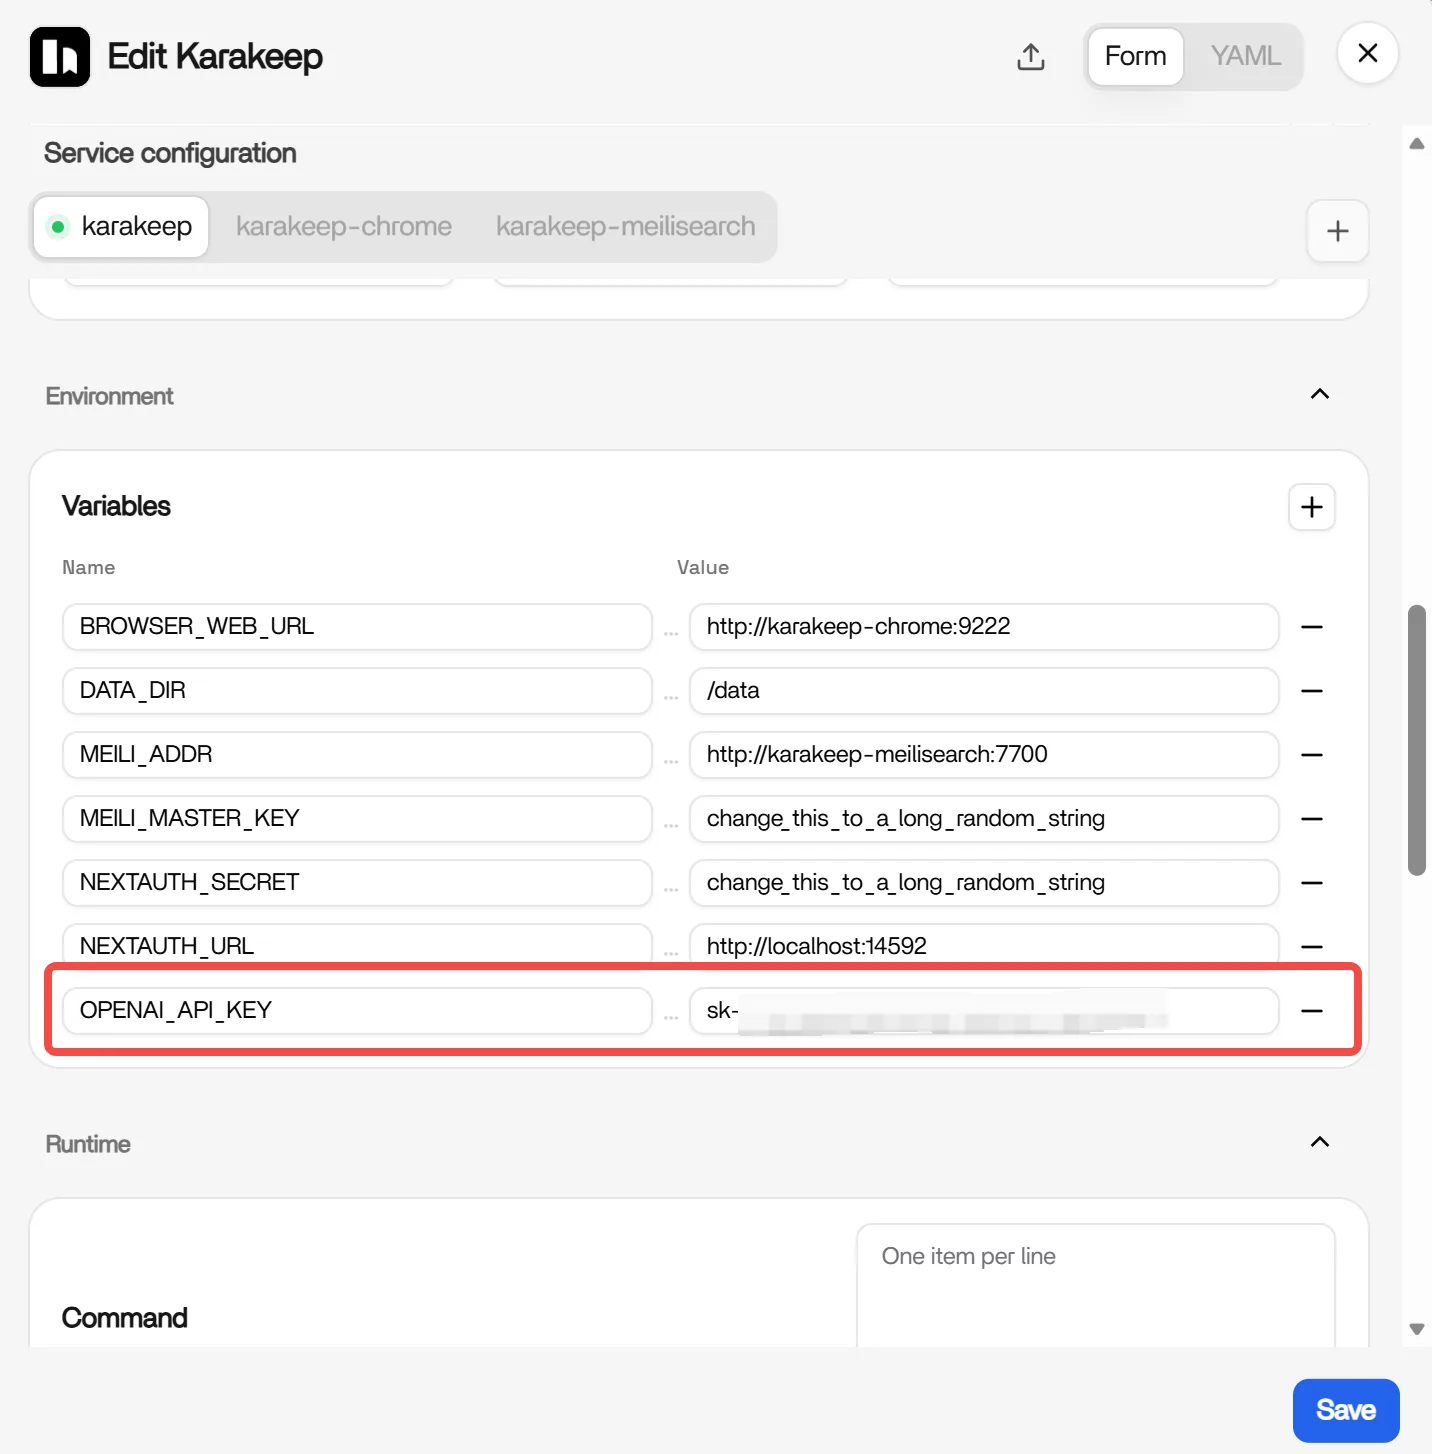Edit the BROWSER_WEB_URL name field
Screen dimensions: 1432x1454
pyautogui.click(x=357, y=627)
